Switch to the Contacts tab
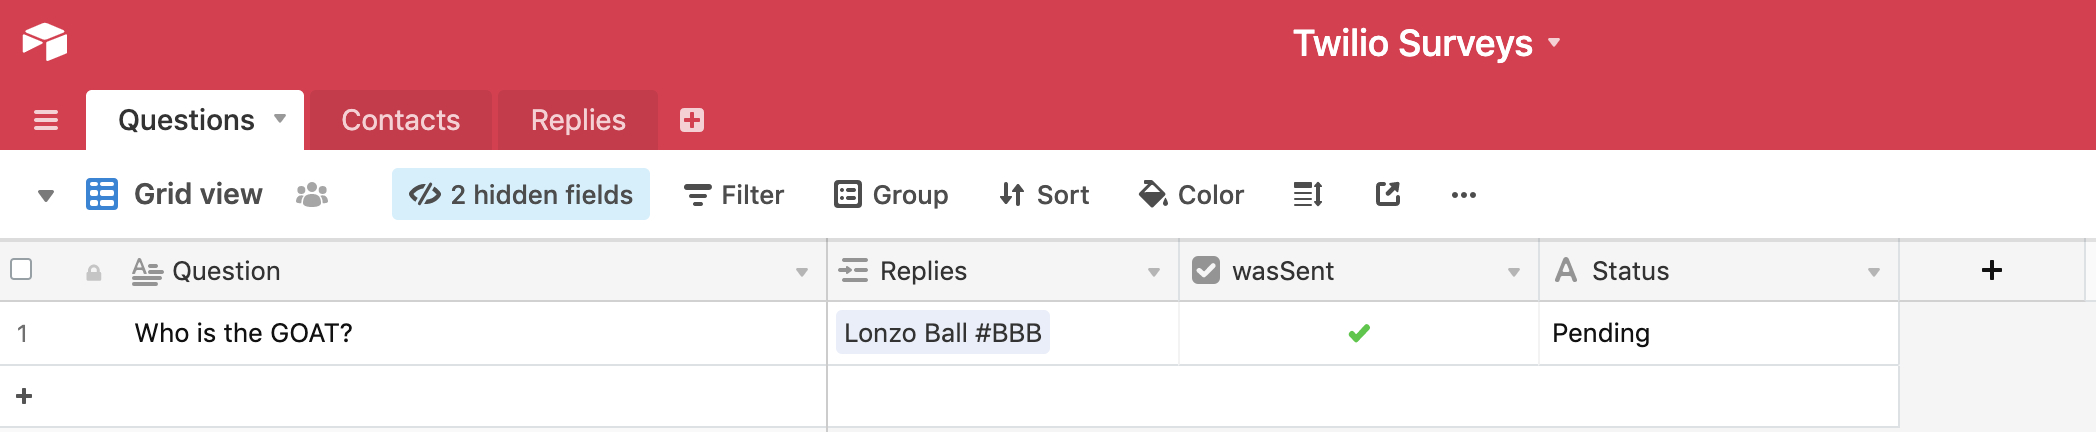Image resolution: width=2096 pixels, height=432 pixels. (x=400, y=121)
